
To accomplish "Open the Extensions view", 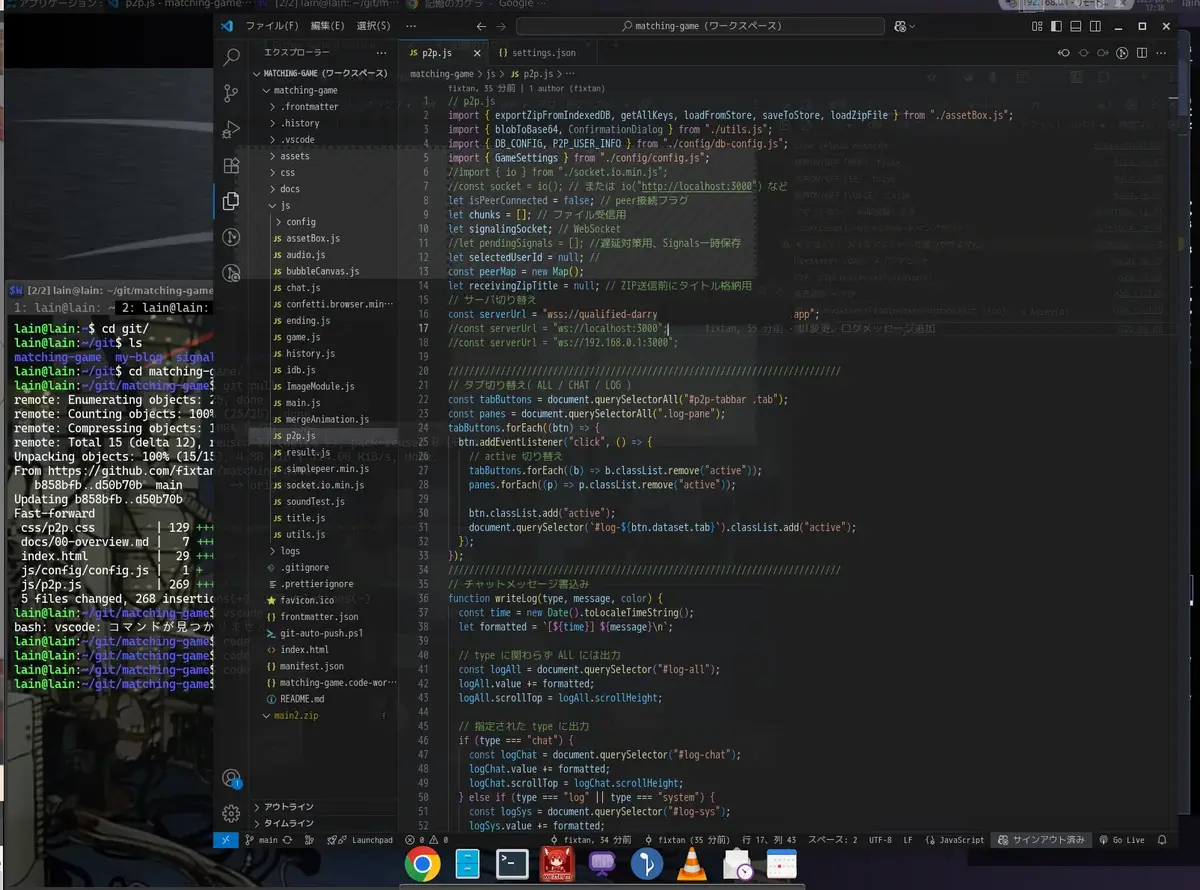I will [231, 166].
